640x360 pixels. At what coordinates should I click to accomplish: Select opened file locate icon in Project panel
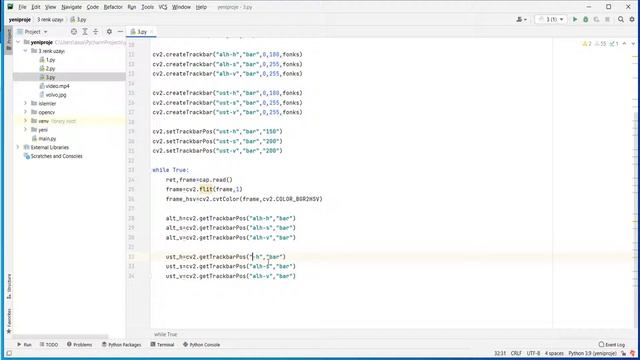74,31
